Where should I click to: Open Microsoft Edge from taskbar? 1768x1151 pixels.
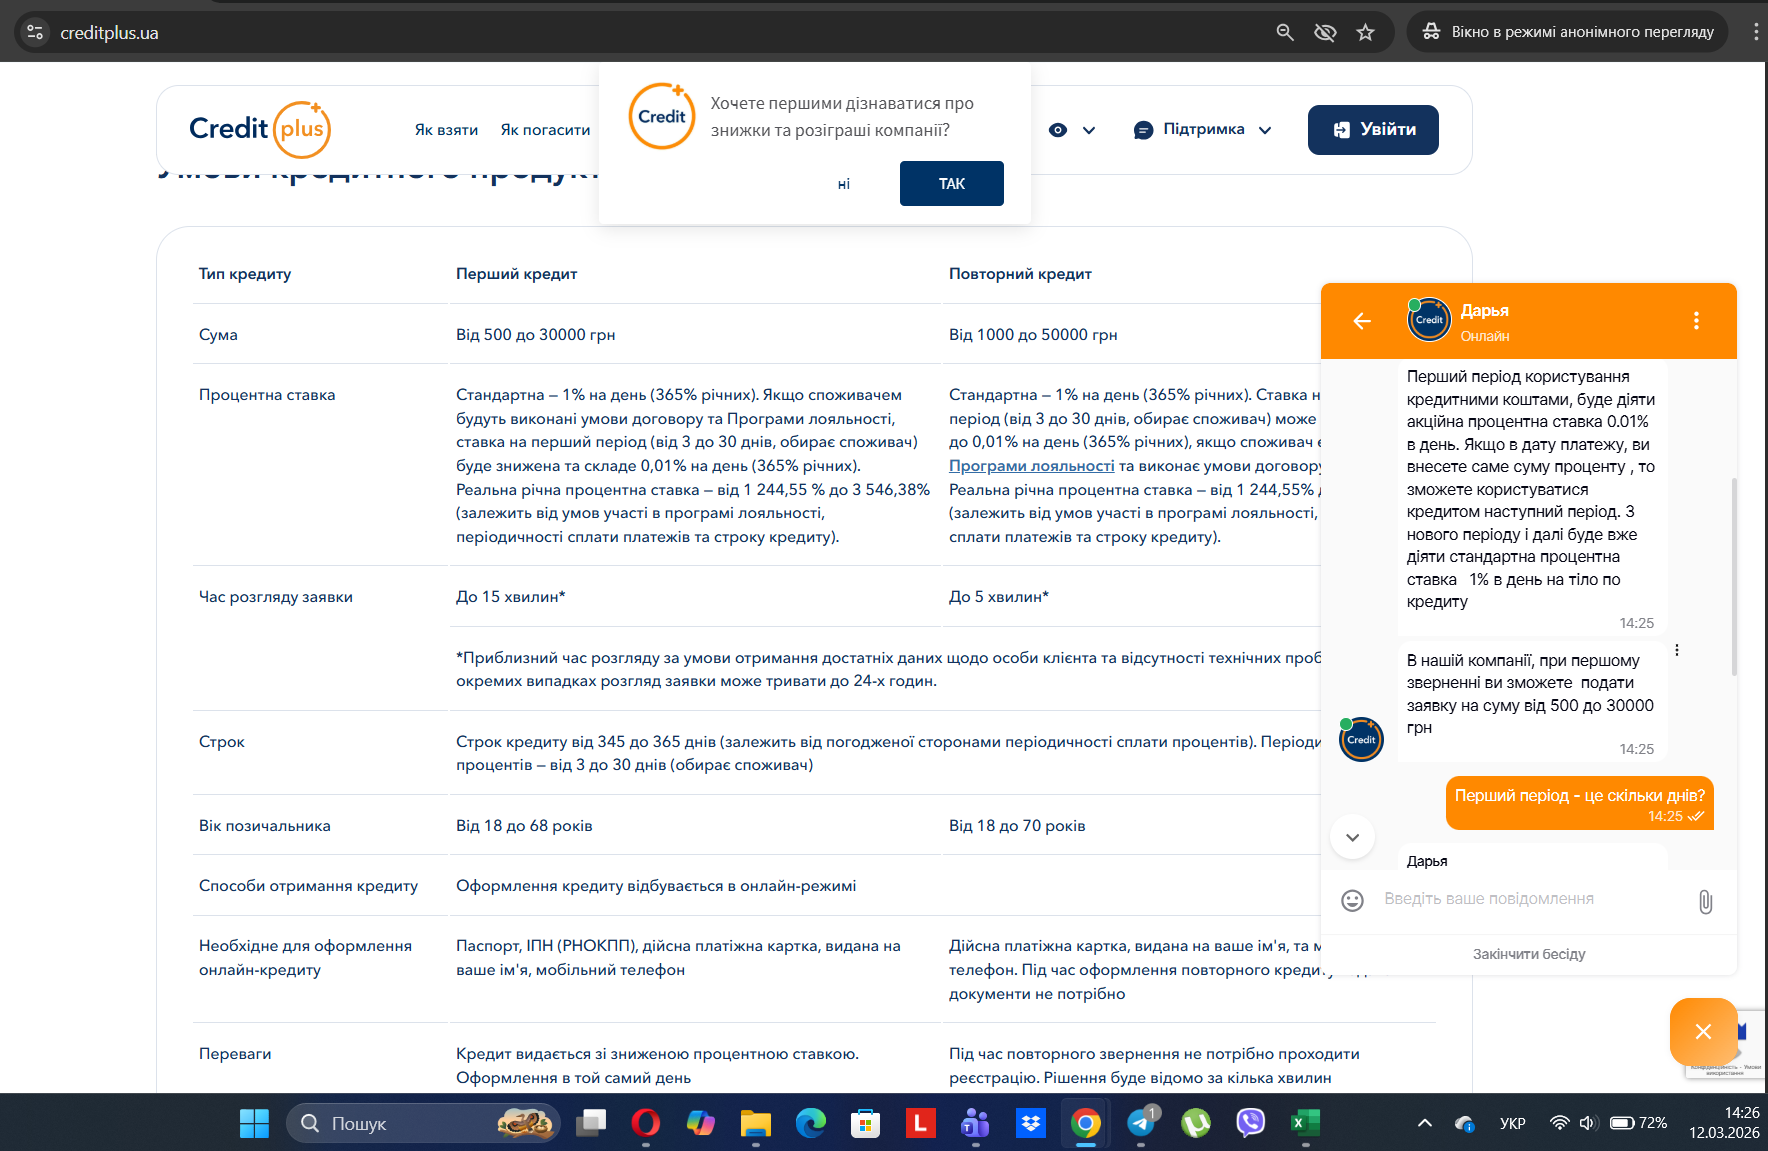coord(811,1123)
